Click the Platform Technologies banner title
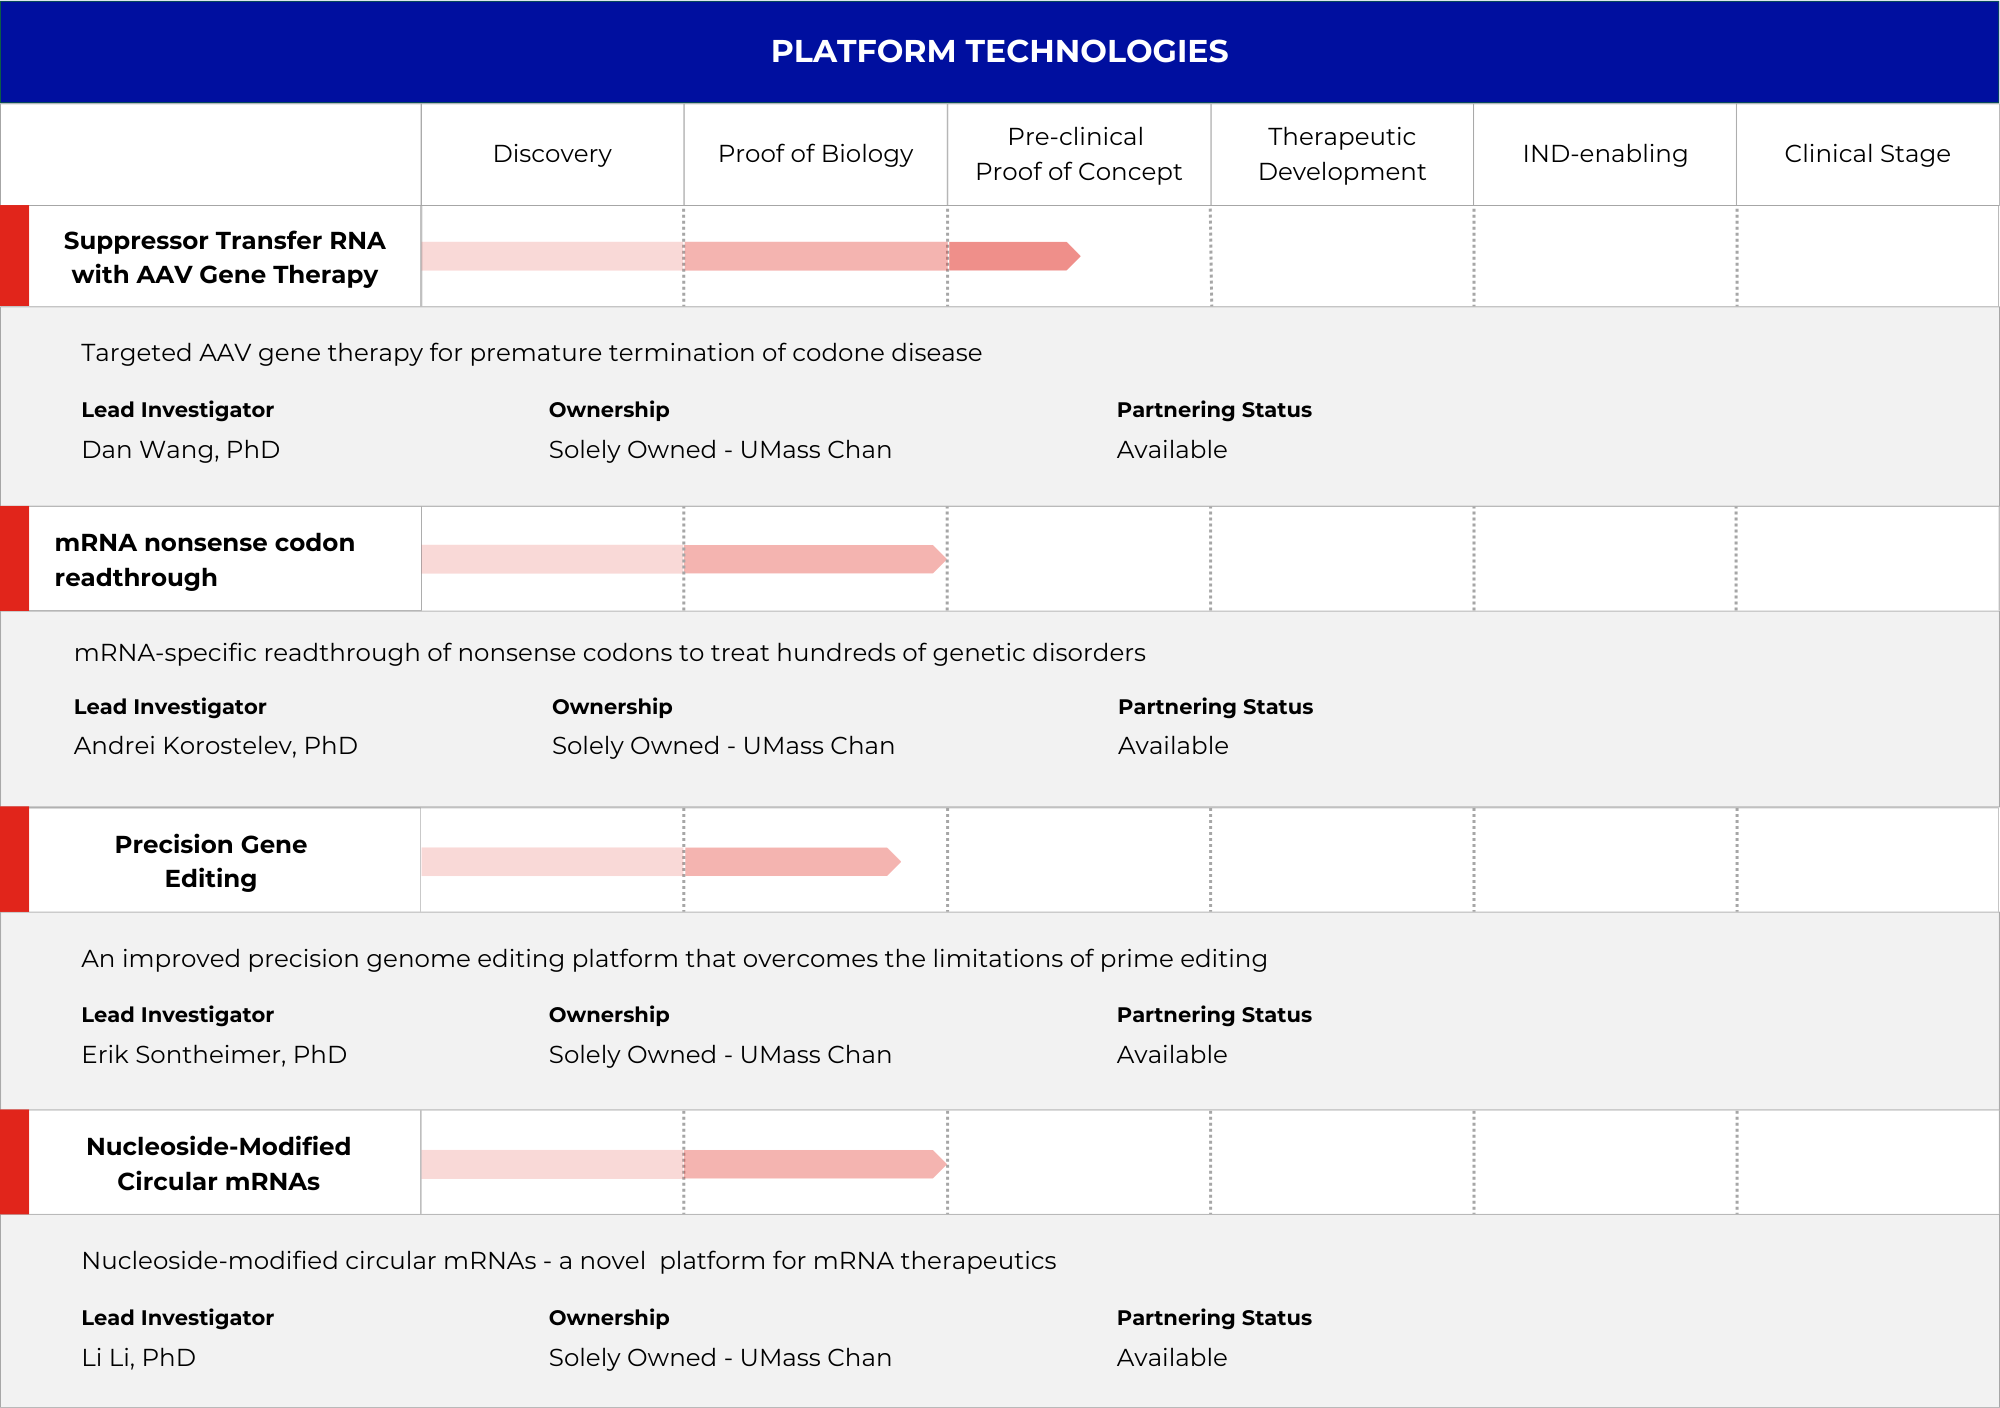 (x=999, y=51)
